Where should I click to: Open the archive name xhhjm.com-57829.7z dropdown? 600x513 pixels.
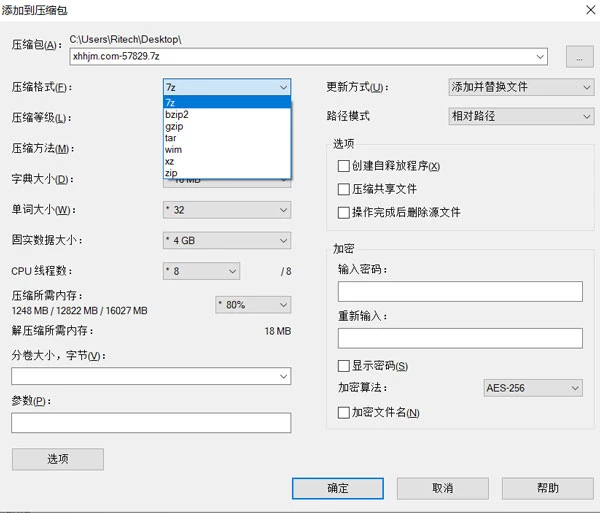point(540,57)
